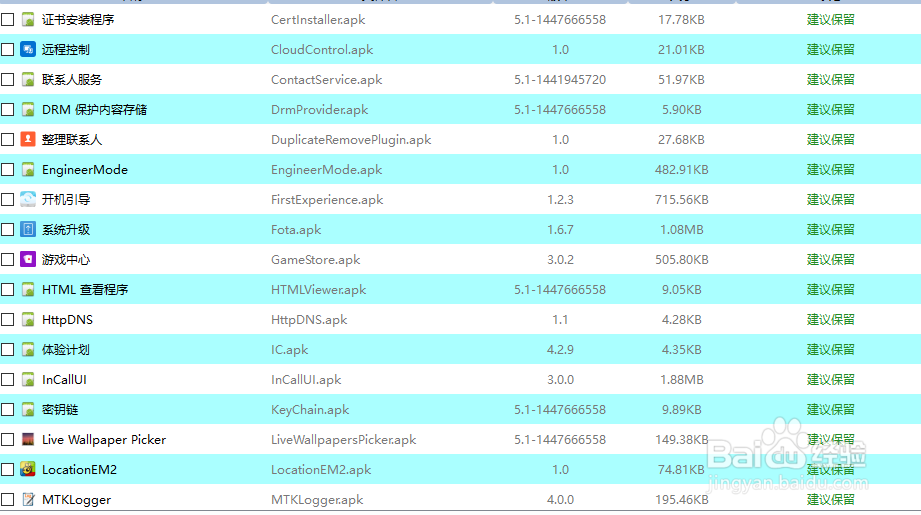Viewport: 921px width, 515px height.
Task: Tick the 体验计划 checkbox
Action: point(8,349)
